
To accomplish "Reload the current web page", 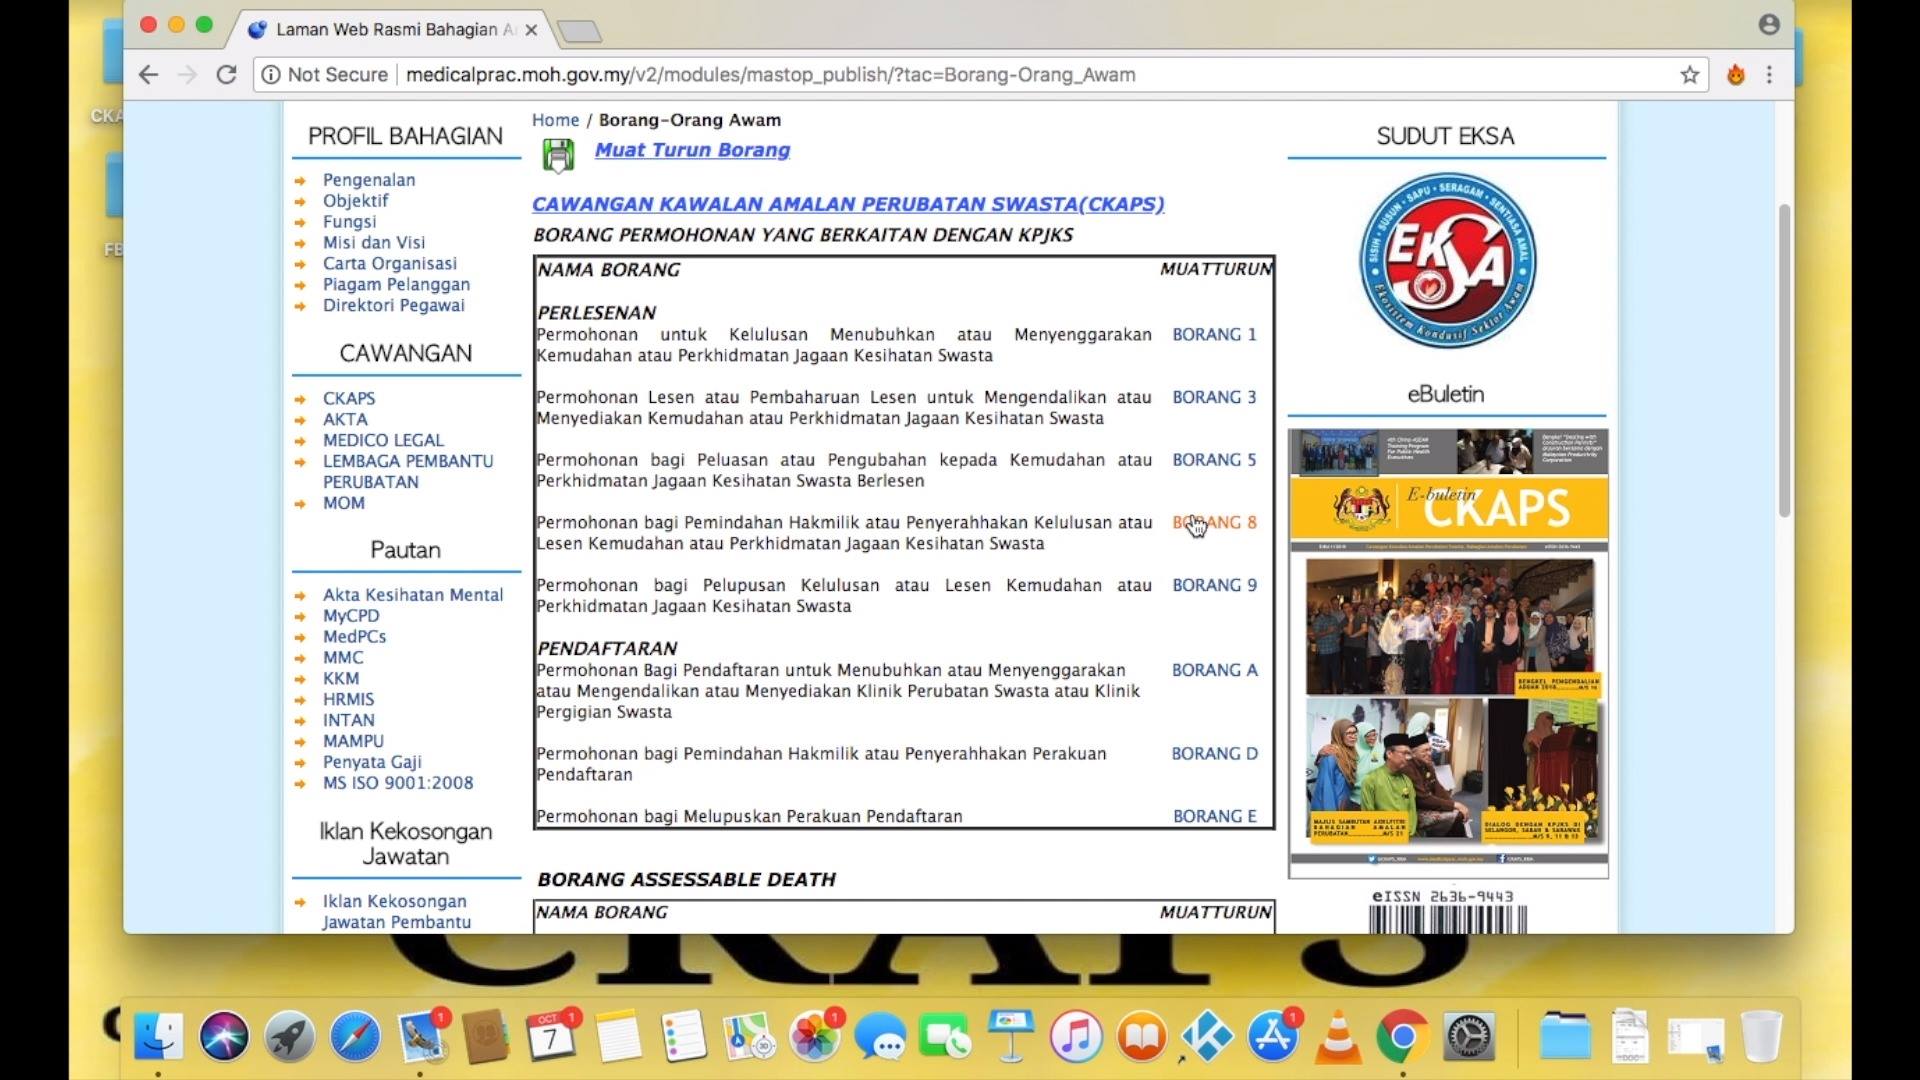I will 227,75.
